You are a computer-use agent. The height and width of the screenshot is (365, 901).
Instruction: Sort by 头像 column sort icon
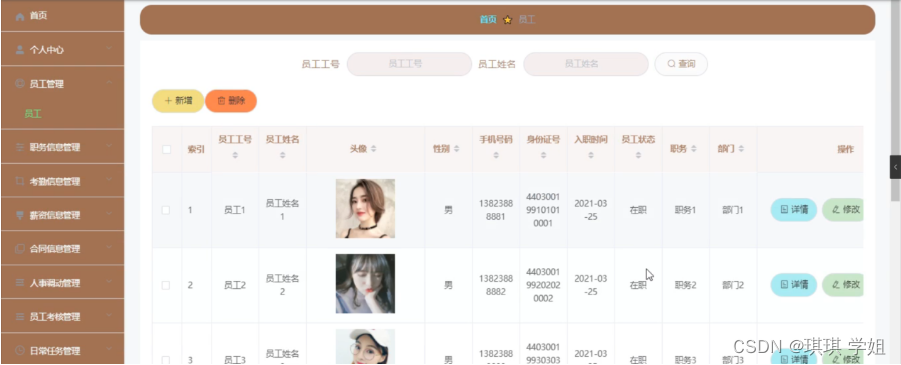coord(374,149)
